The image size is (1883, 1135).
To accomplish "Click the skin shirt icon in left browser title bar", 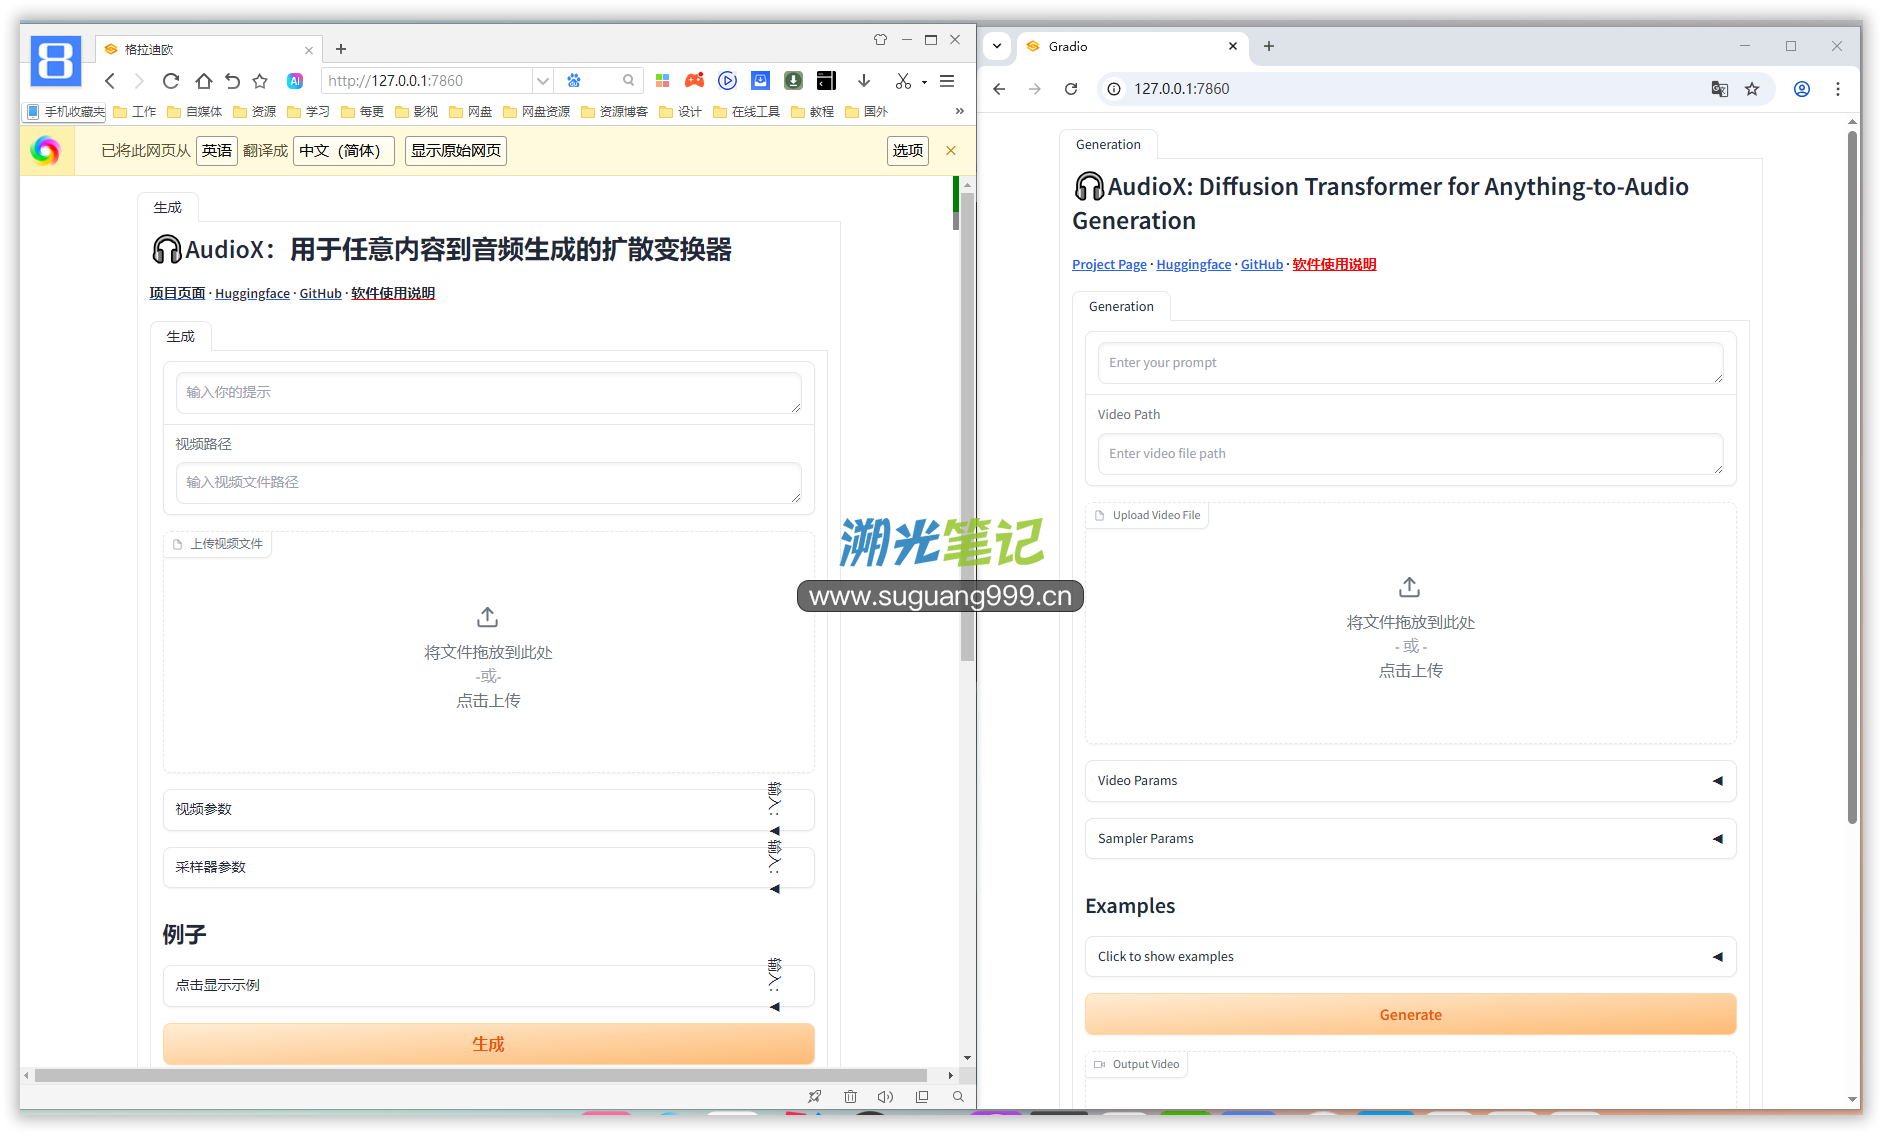I will 880,40.
